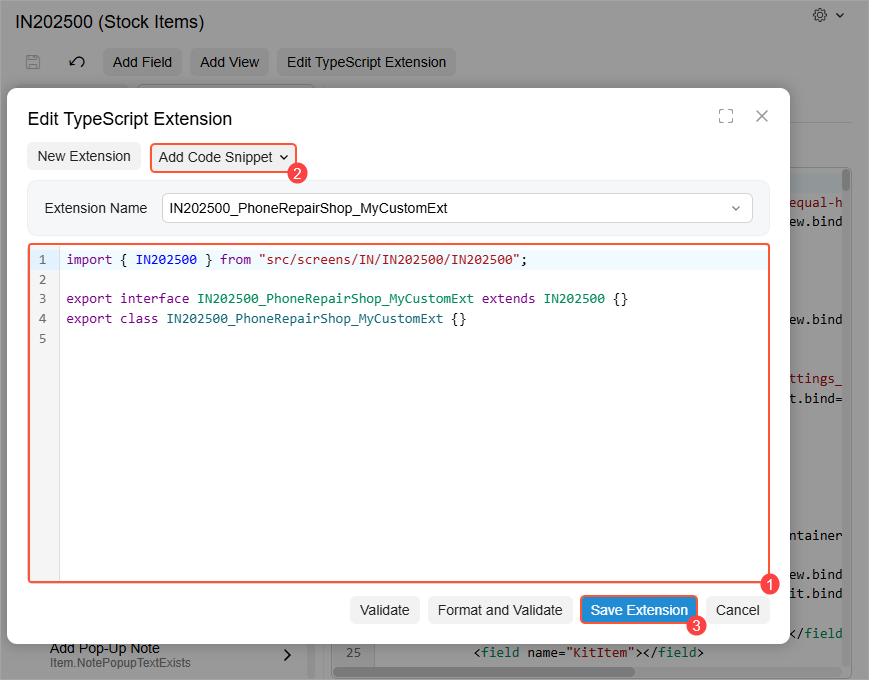Viewport: 869px width, 680px height.
Task: Expand the Extension Name combo box
Action: pyautogui.click(x=736, y=208)
